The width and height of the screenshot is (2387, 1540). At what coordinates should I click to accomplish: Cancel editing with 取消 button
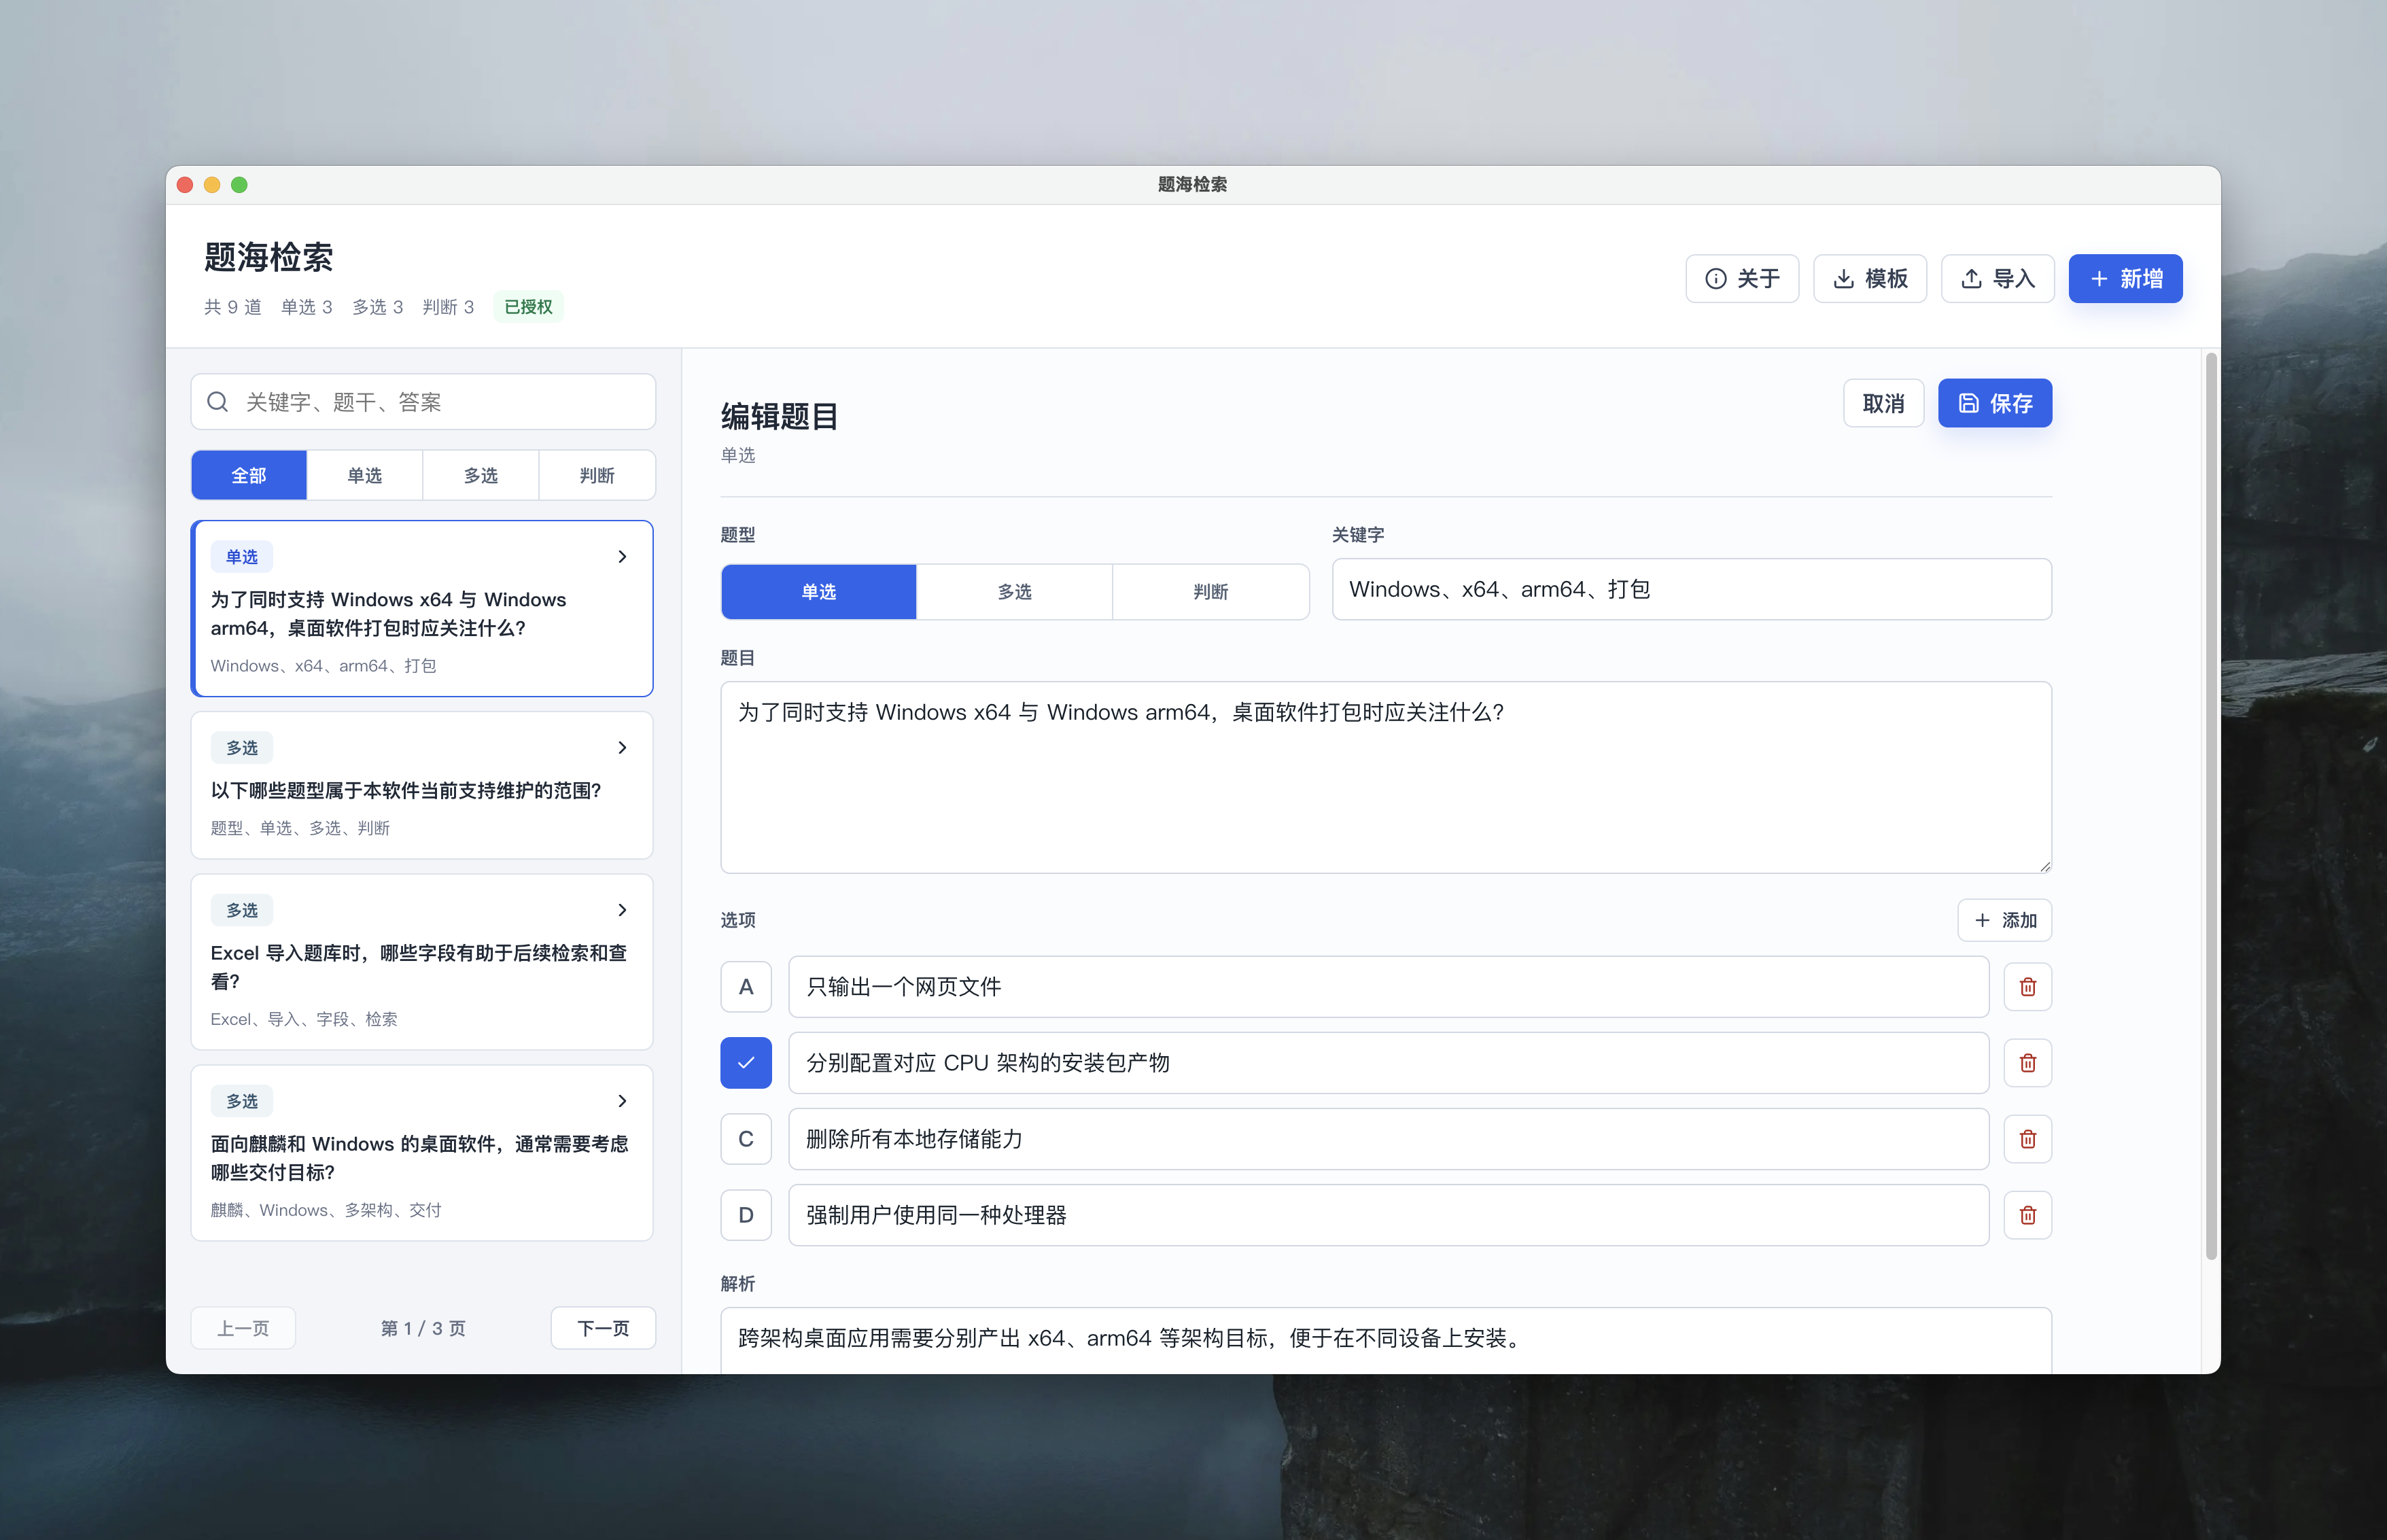click(1883, 403)
